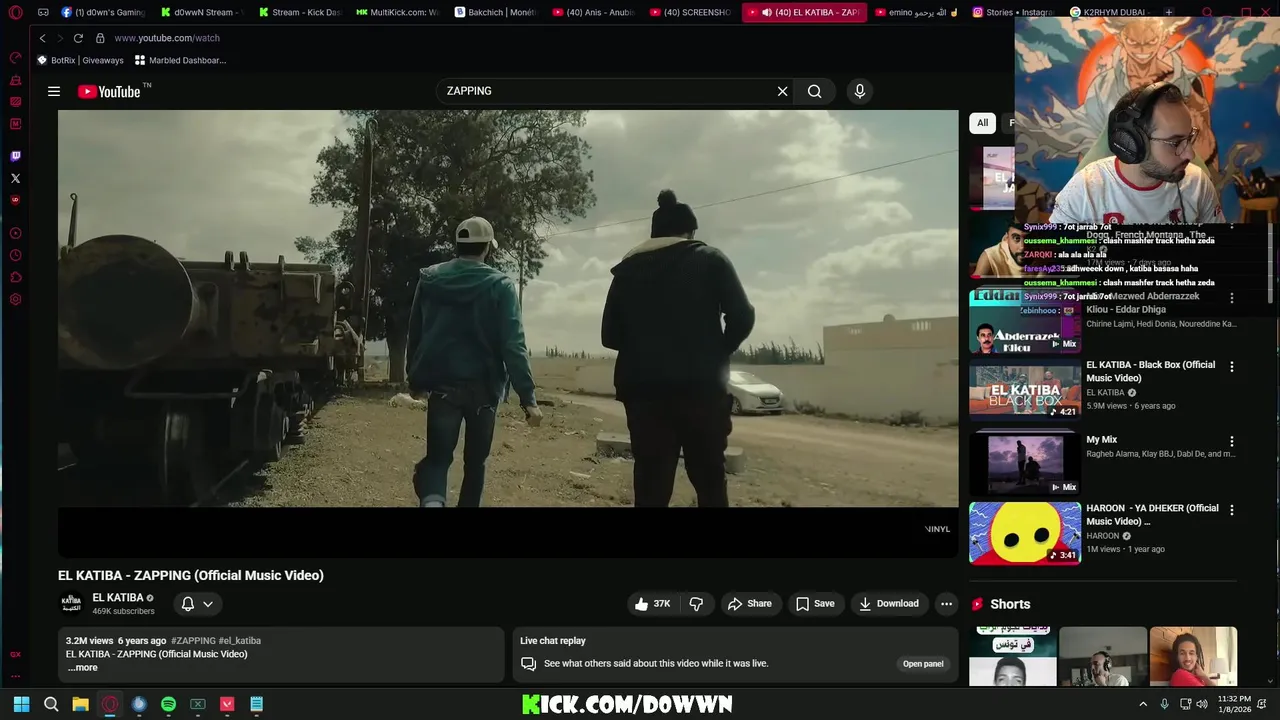Viewport: 1280px width, 720px height.
Task: Open first Shorts video thumbnail
Action: coord(1012,656)
